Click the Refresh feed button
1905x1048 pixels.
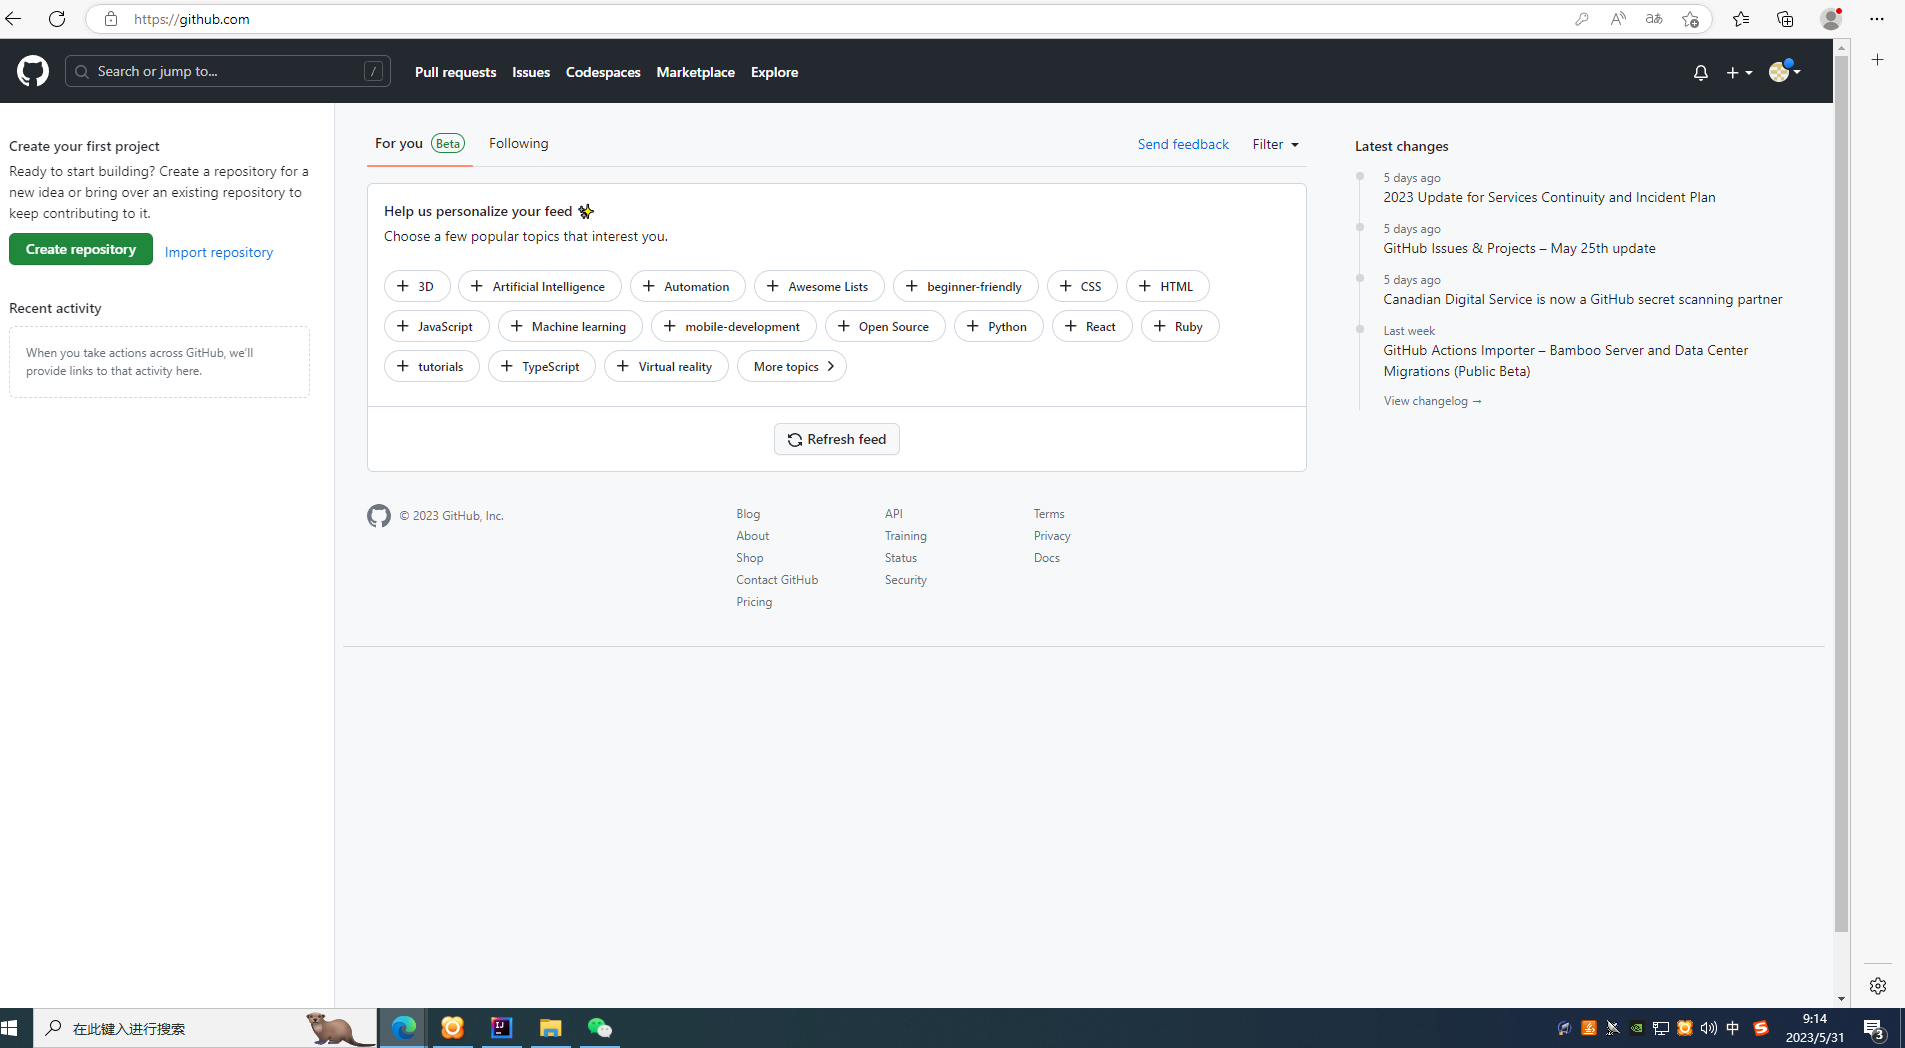tap(837, 439)
